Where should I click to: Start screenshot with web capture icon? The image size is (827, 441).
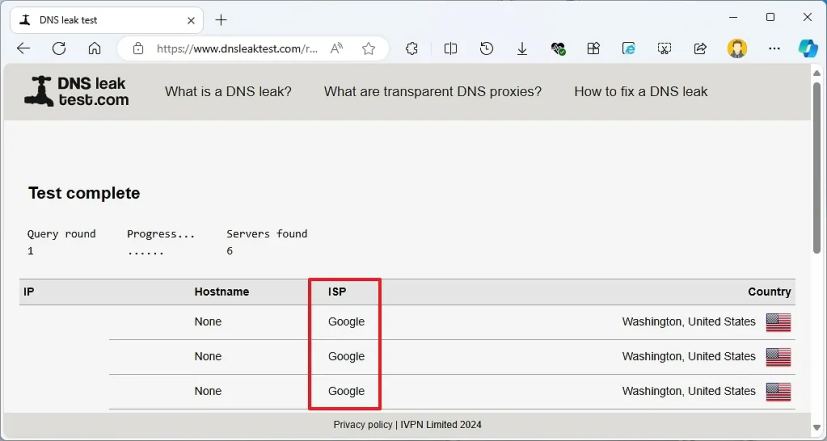point(665,49)
